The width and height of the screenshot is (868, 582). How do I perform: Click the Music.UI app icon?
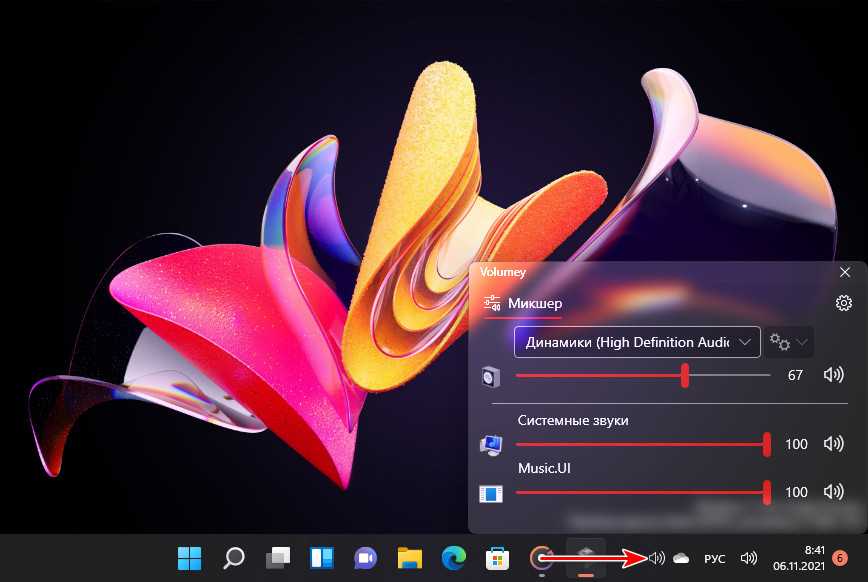tap(490, 493)
